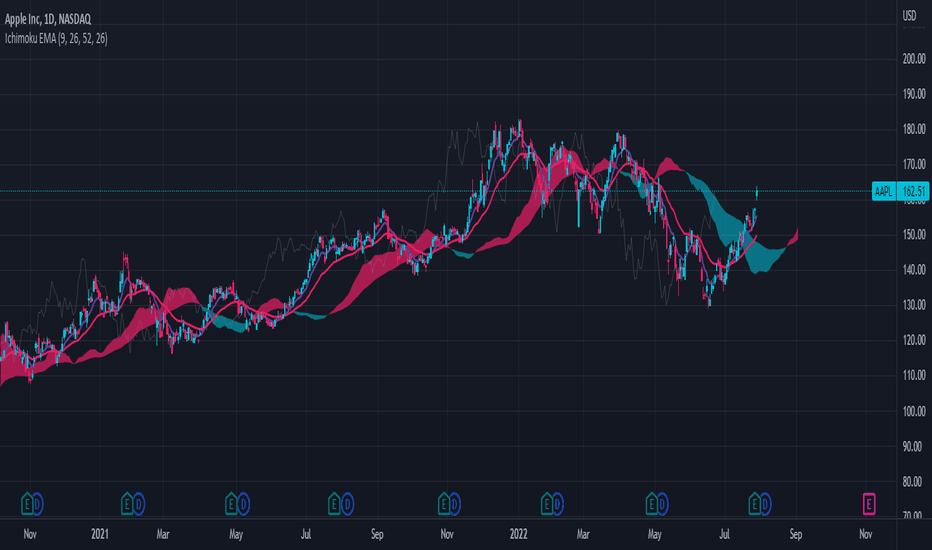The image size is (932, 550).
Task: Click the dividend D icon between Jul and Sep 2021
Action: click(x=347, y=505)
